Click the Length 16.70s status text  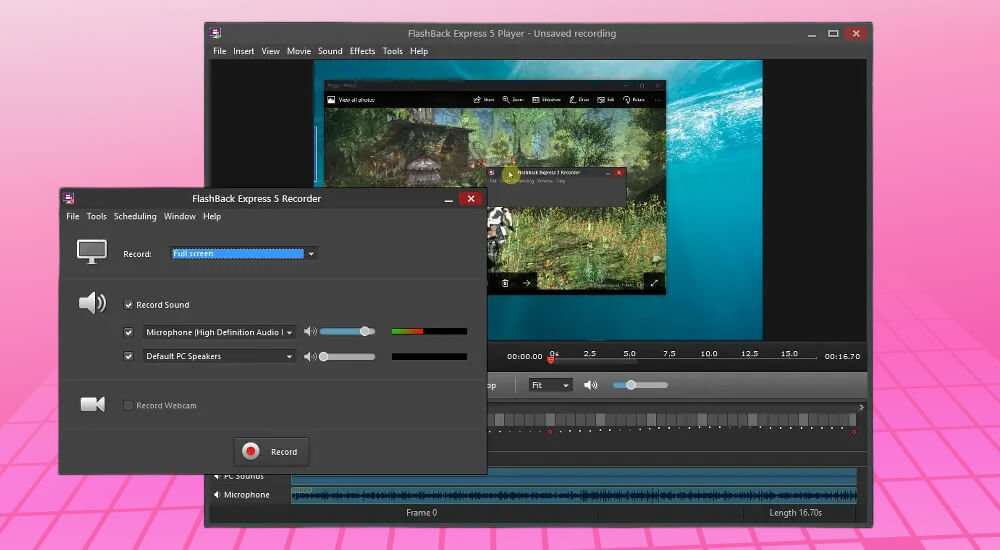pyautogui.click(x=795, y=513)
